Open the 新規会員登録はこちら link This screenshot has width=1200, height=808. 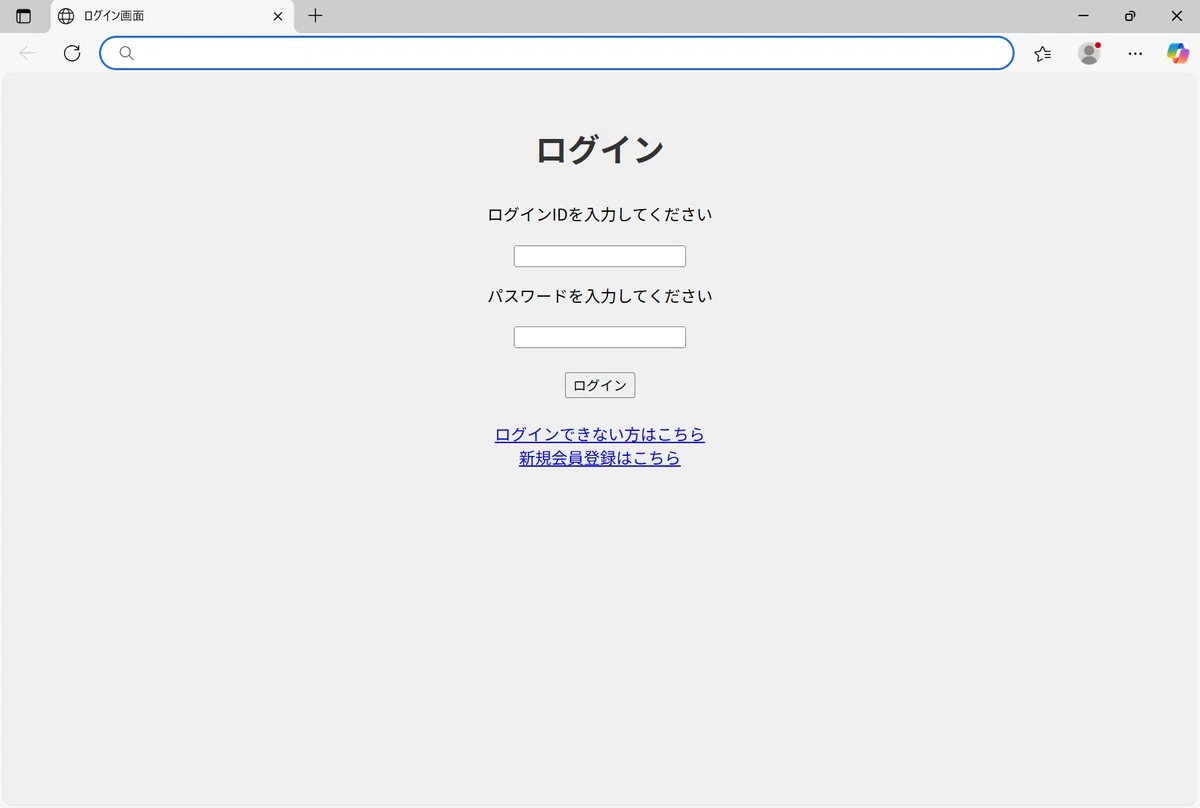pos(600,458)
